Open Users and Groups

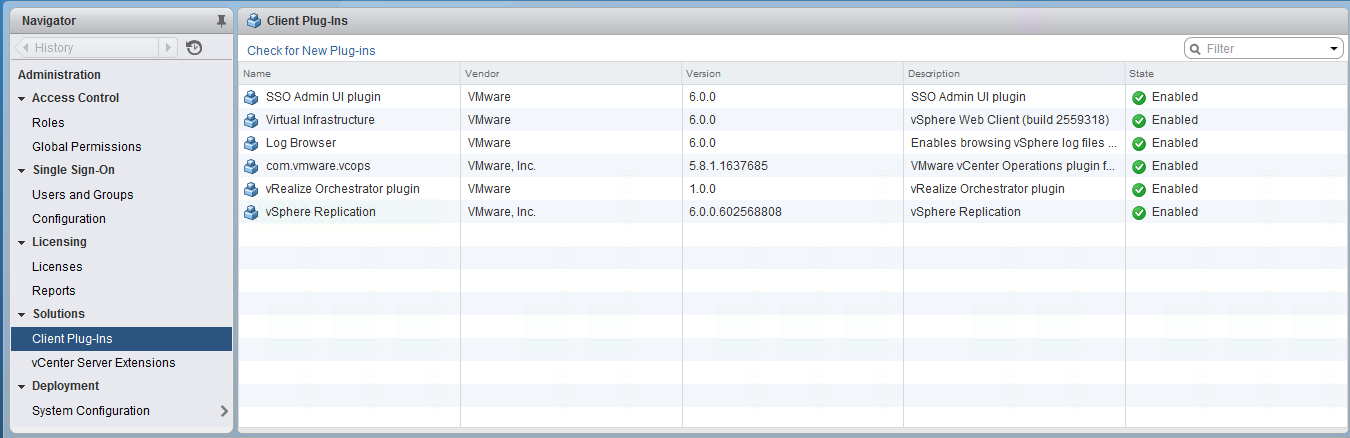click(82, 195)
